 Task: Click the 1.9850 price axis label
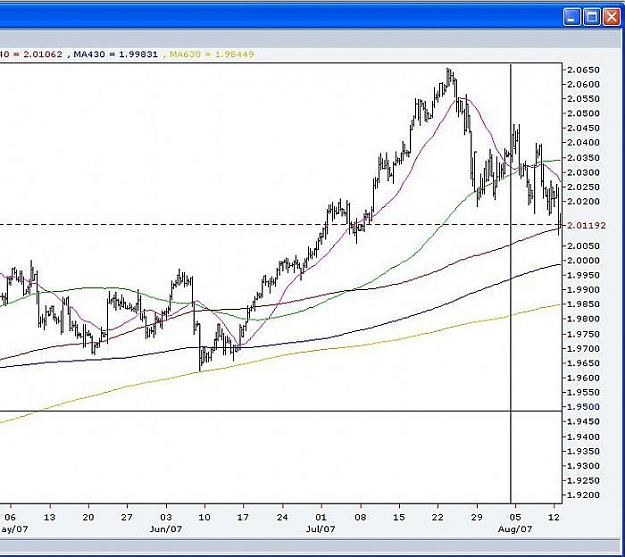click(x=583, y=304)
